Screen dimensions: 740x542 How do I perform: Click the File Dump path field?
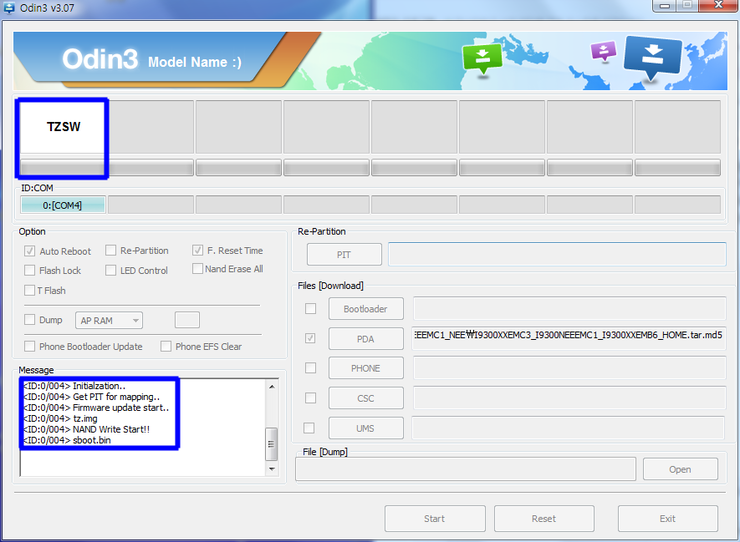465,469
